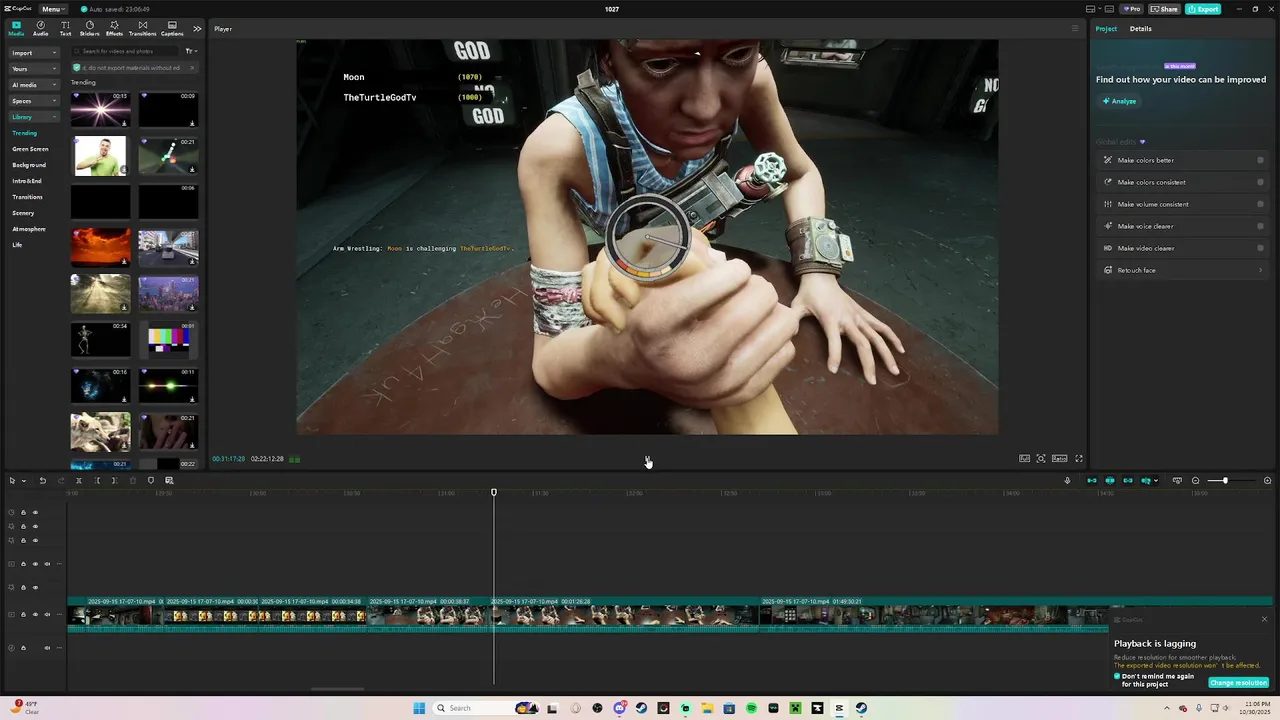Viewport: 1280px width, 720px height.
Task: Click the Pro upgrade button
Action: point(1132,9)
